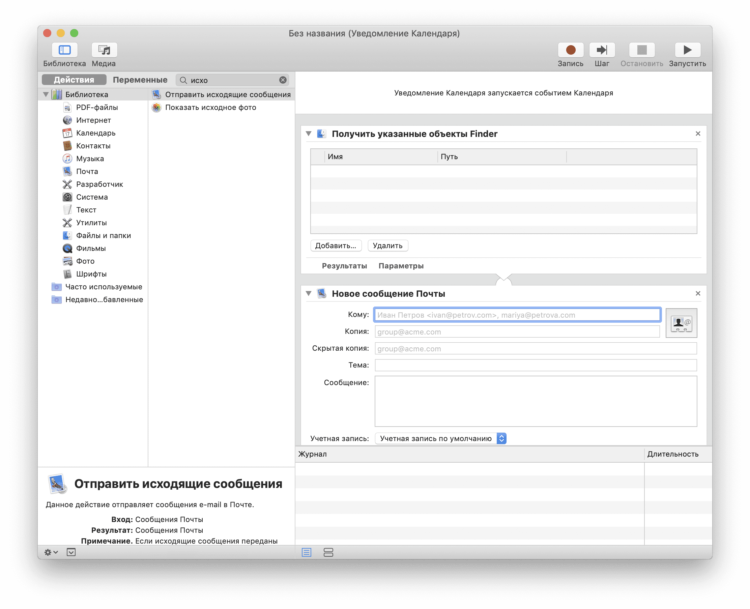Click the Копия field
The height and width of the screenshot is (609, 750).
(x=517, y=332)
